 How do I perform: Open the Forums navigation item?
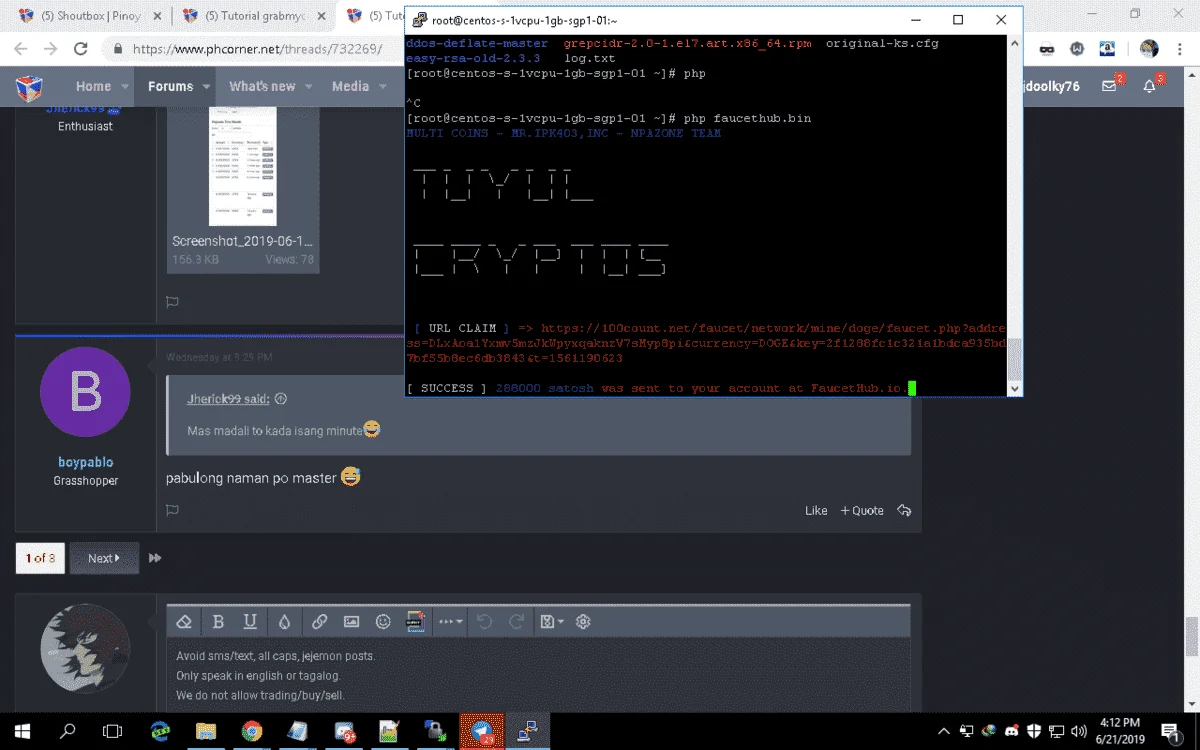[170, 87]
